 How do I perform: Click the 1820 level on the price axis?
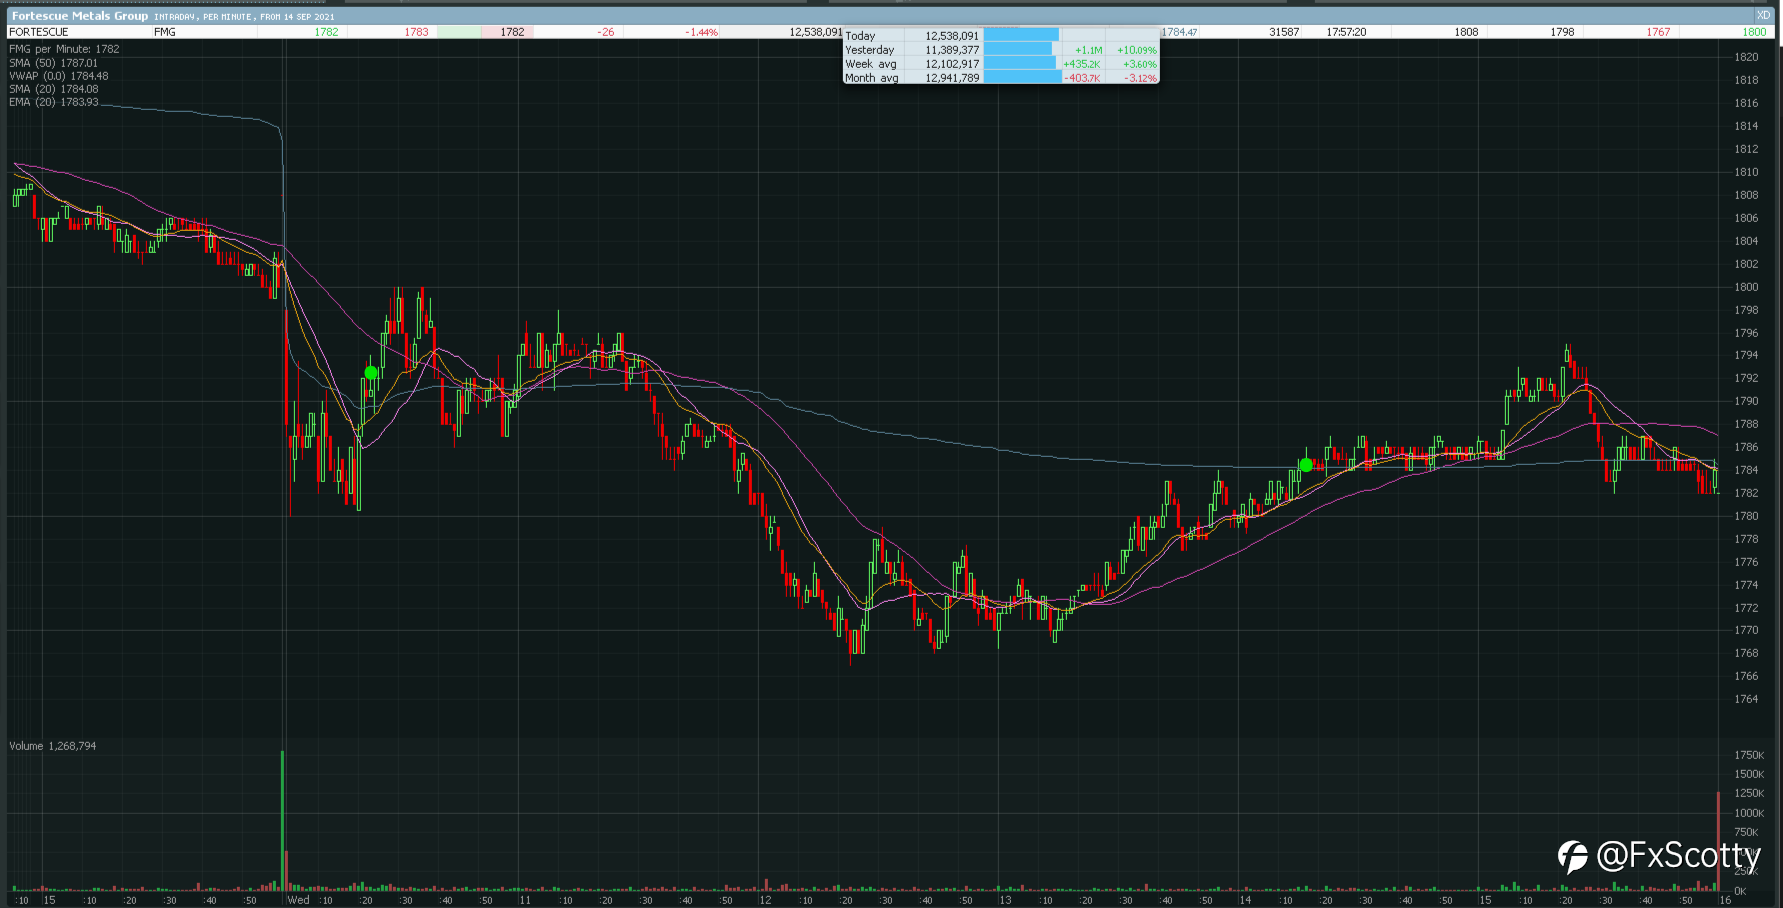pos(1746,57)
